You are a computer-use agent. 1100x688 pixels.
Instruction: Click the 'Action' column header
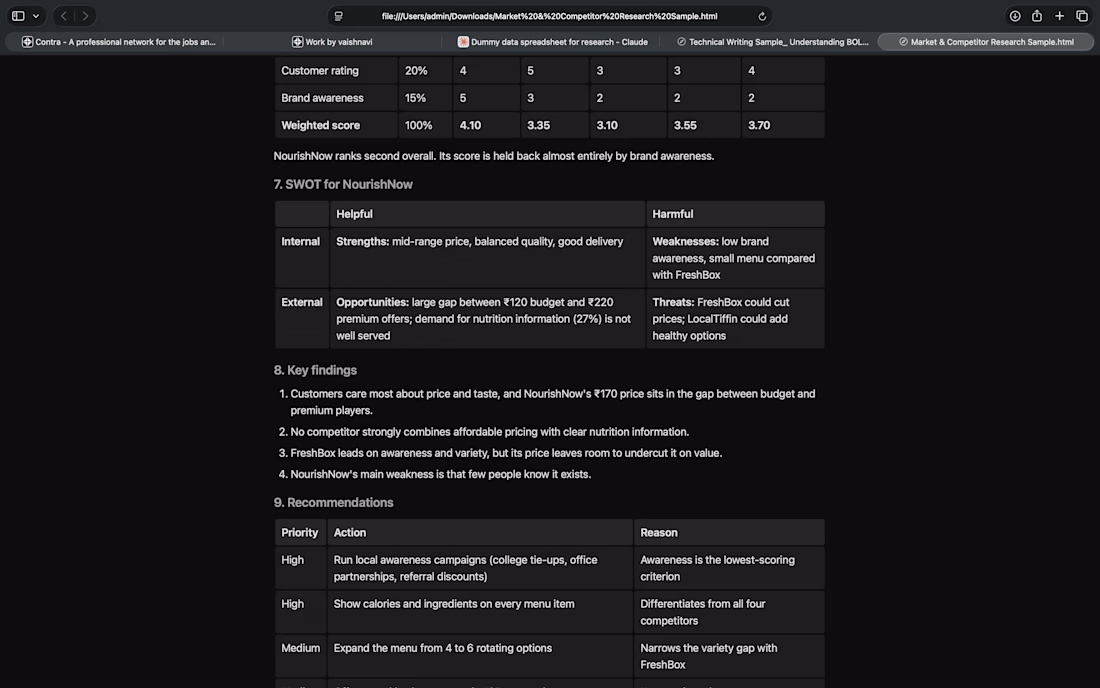click(x=349, y=533)
